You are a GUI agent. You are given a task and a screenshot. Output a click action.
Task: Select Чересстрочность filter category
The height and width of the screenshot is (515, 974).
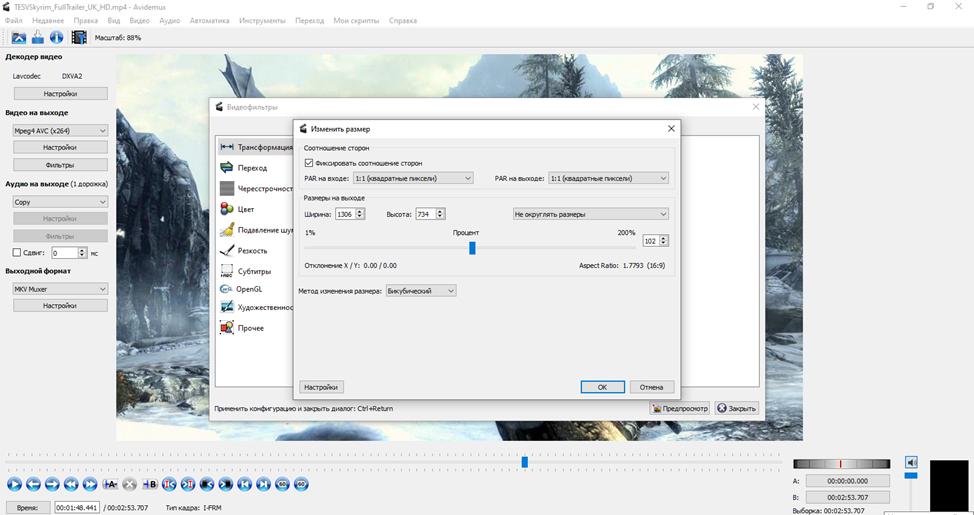(x=256, y=188)
